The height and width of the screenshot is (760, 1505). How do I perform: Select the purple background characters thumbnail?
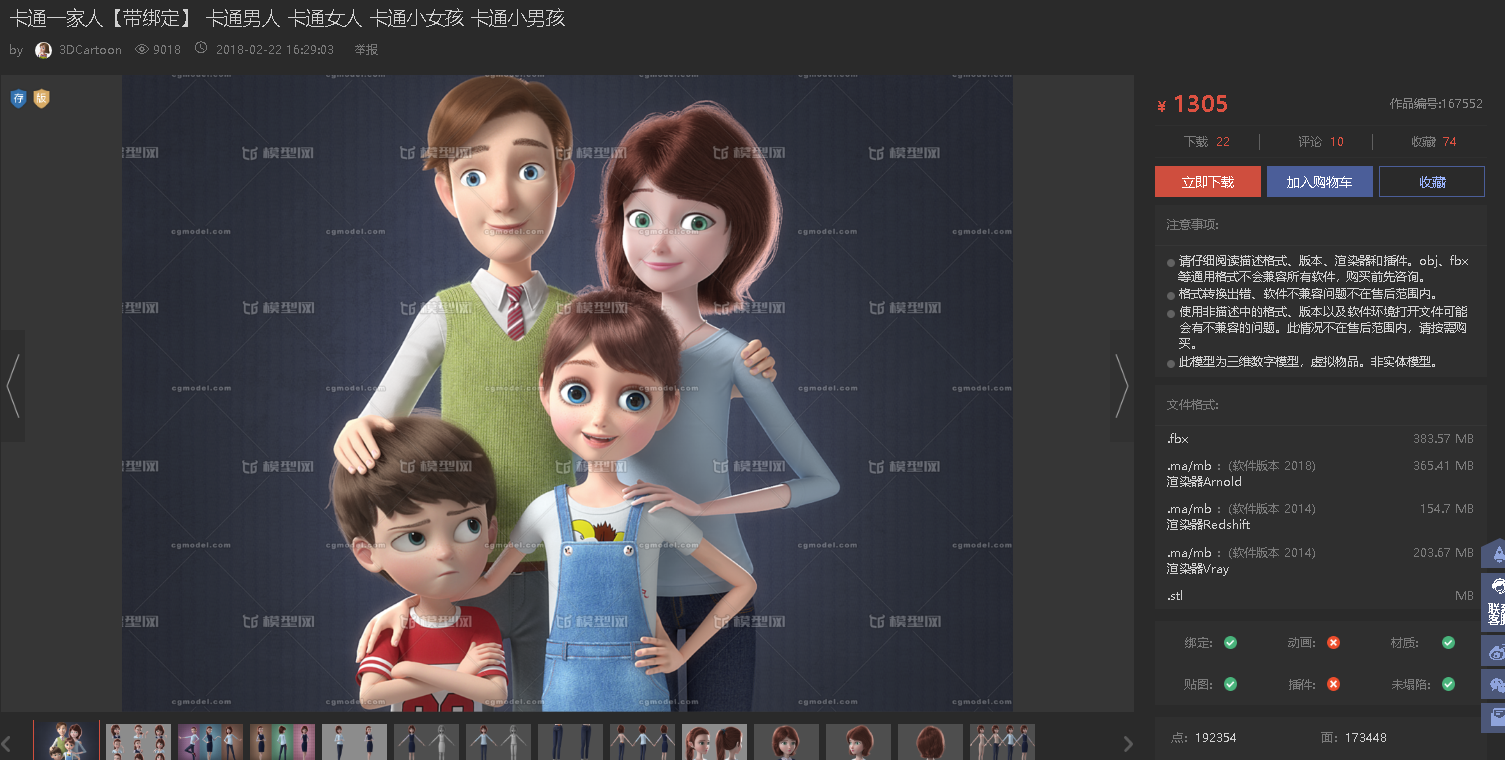tap(210, 742)
